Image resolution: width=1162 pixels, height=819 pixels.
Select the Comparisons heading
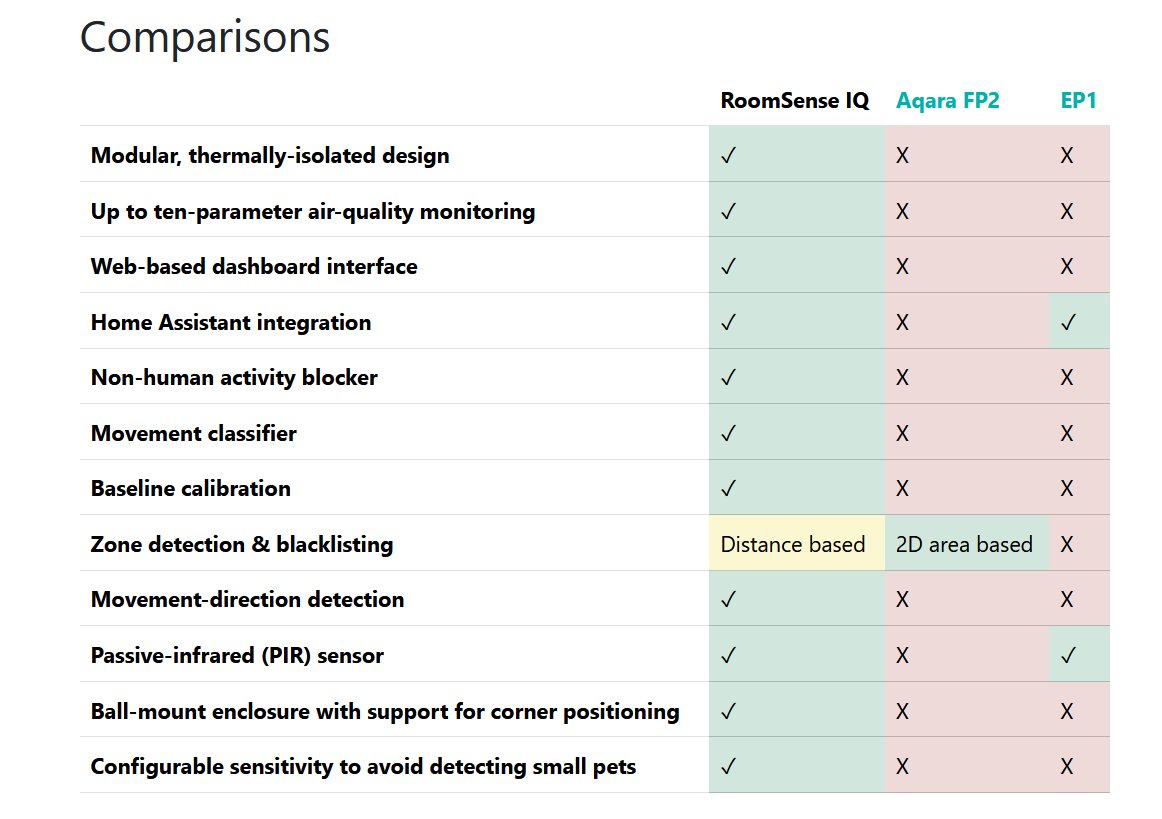click(x=205, y=37)
